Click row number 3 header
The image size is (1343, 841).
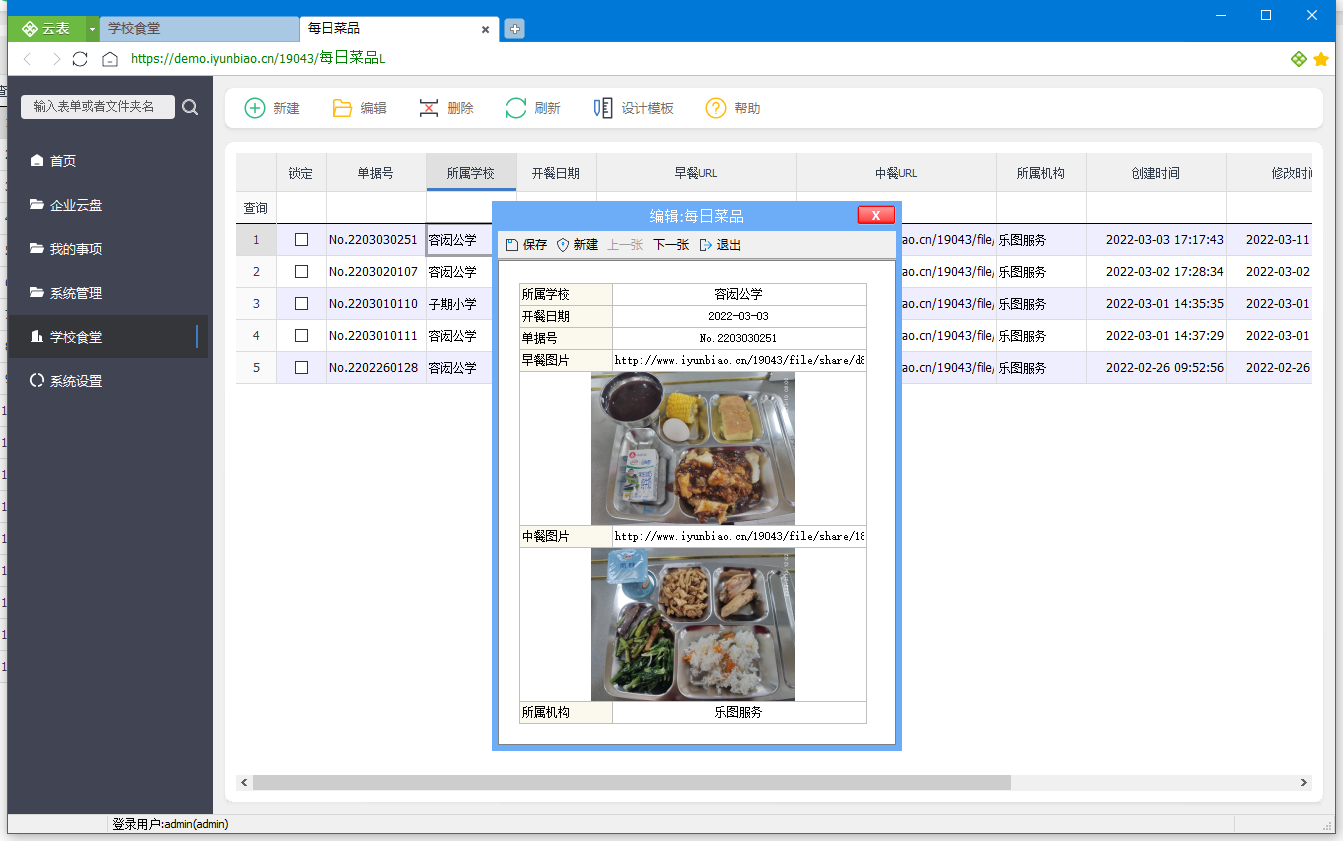click(x=256, y=304)
